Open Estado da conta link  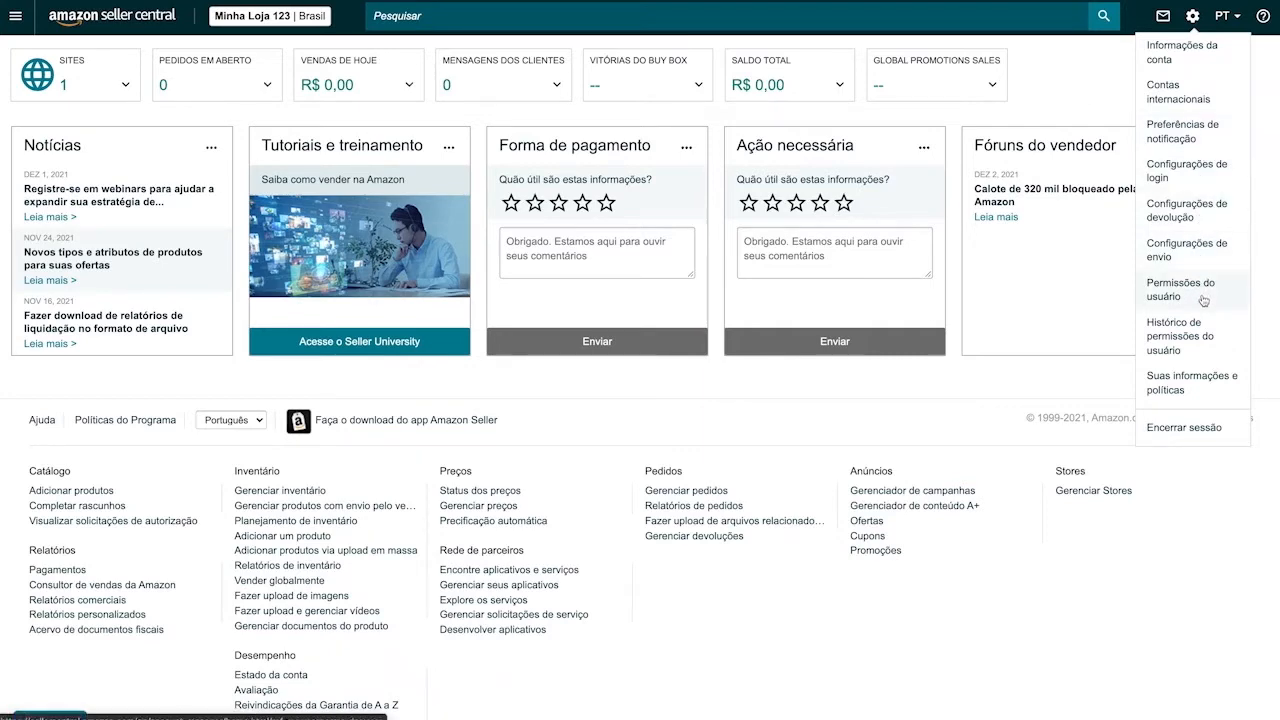(271, 675)
